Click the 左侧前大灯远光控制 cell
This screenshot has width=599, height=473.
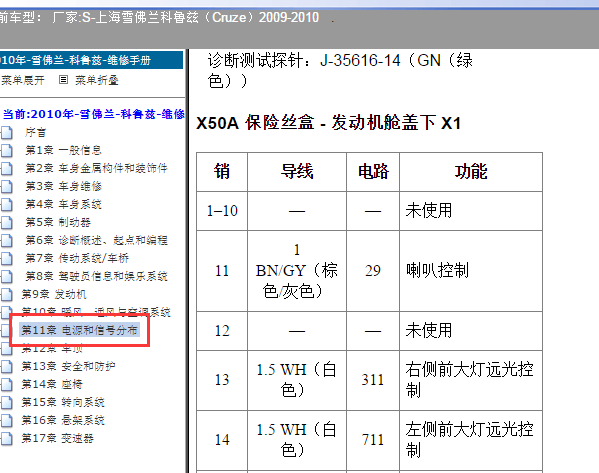[x=471, y=440]
